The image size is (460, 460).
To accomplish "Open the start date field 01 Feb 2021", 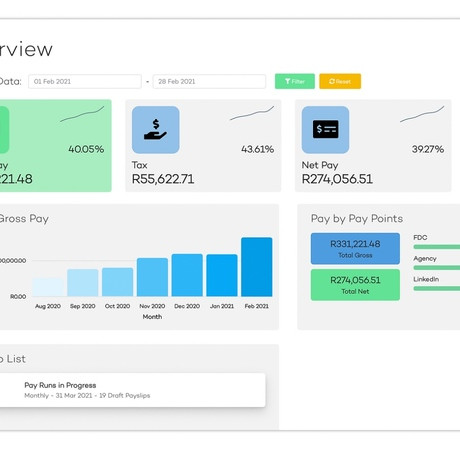I will [x=85, y=81].
